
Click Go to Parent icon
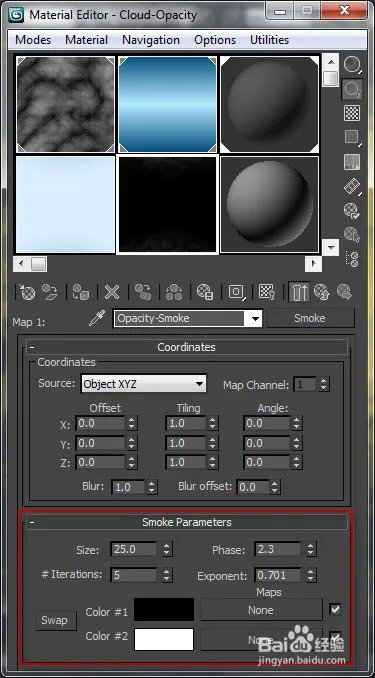pos(322,292)
